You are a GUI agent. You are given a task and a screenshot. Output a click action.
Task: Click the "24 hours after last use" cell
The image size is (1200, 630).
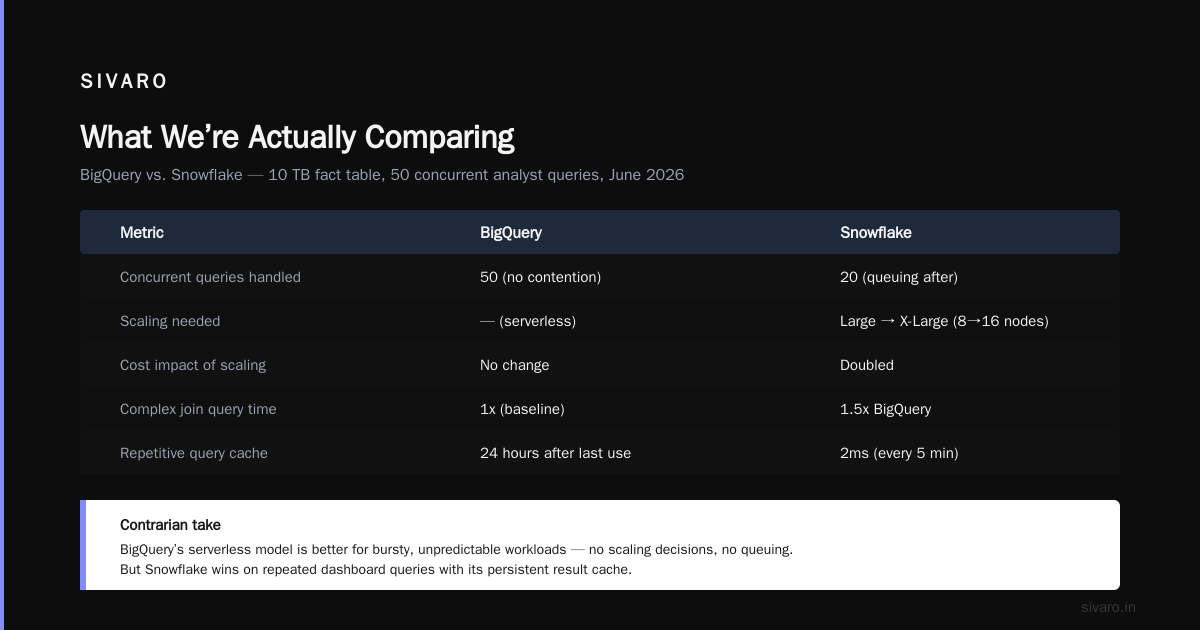point(556,453)
